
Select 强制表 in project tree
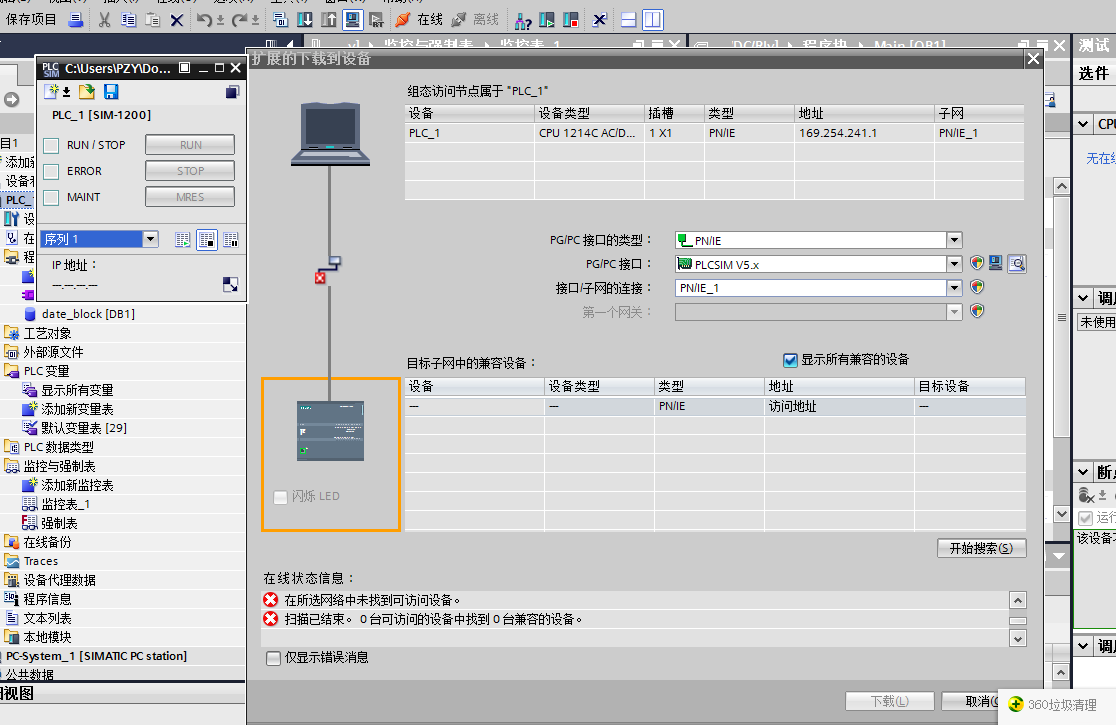59,524
